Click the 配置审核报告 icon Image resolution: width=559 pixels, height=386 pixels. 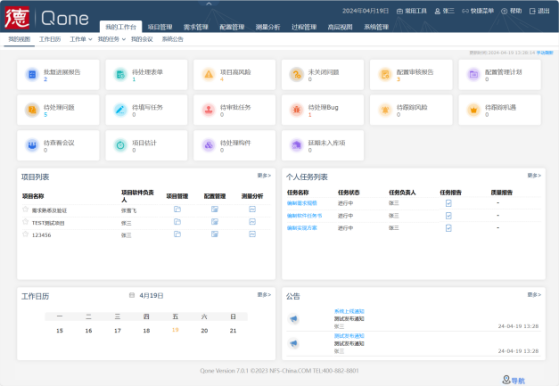coord(385,74)
